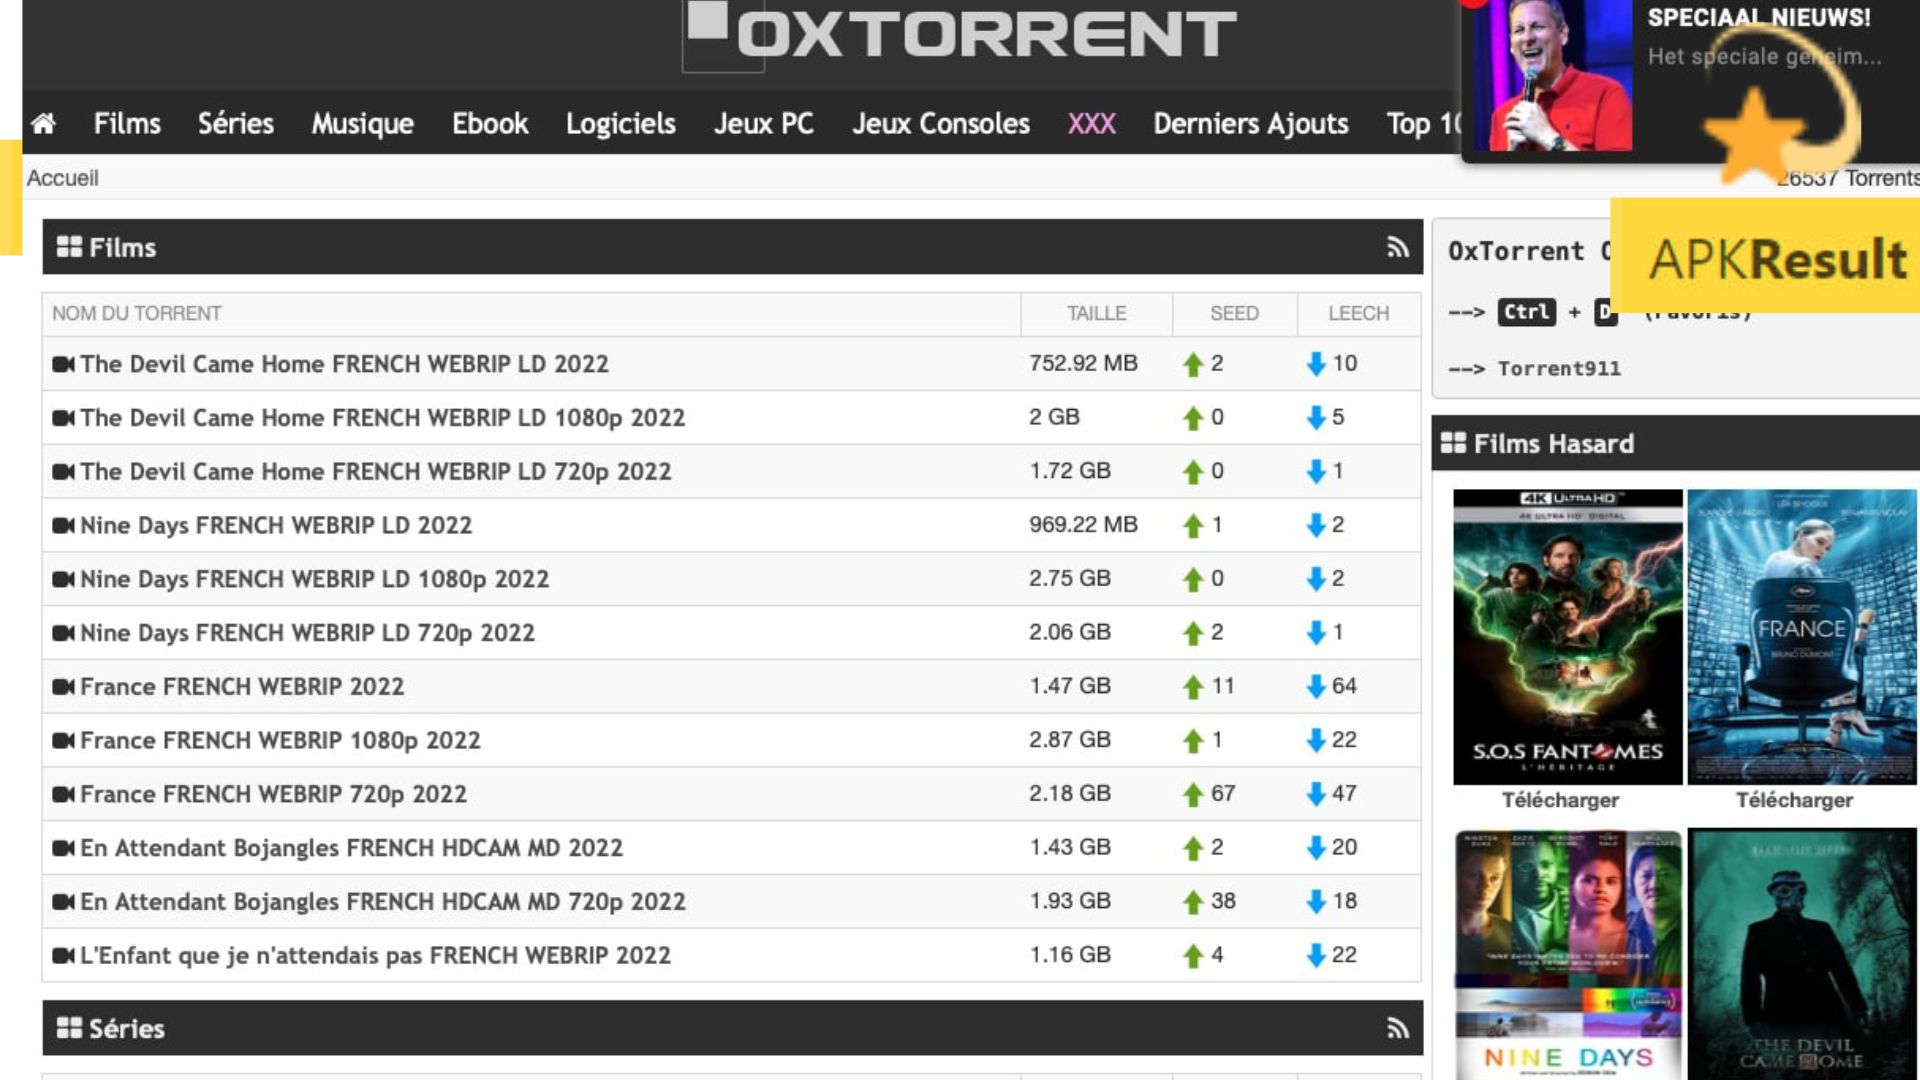Open the Films RSS feed icon
This screenshot has height=1080, width=1920.
click(x=1397, y=247)
